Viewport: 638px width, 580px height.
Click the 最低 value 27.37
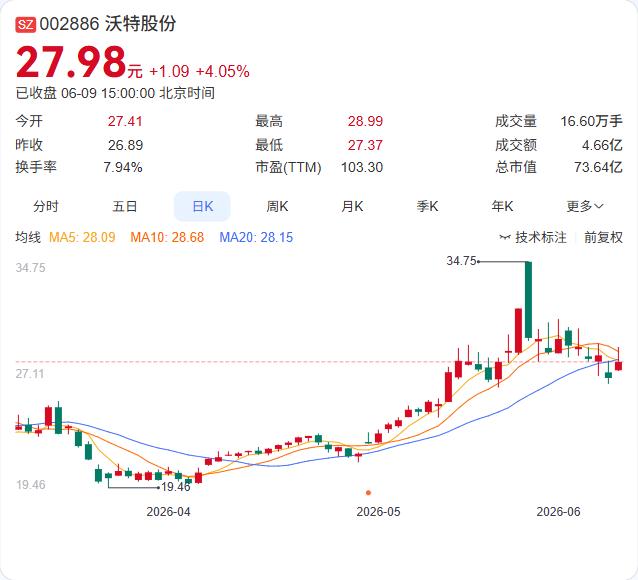pyautogui.click(x=365, y=145)
